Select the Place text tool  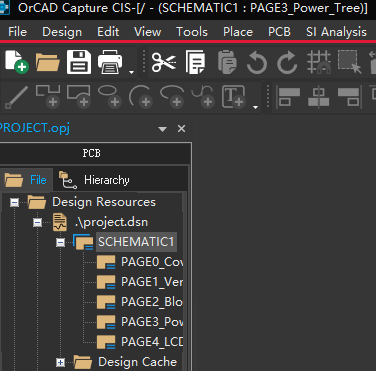tap(234, 96)
